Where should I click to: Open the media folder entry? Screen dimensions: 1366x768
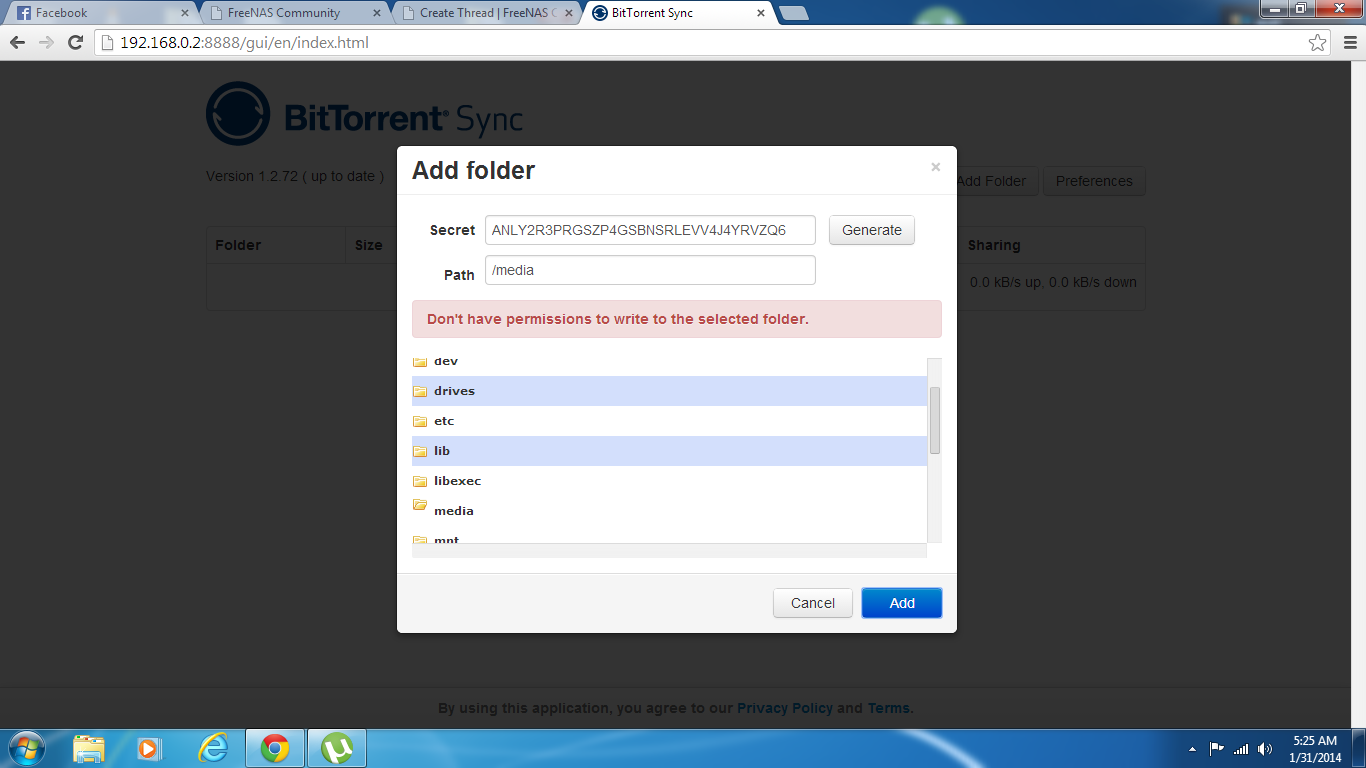coord(669,511)
